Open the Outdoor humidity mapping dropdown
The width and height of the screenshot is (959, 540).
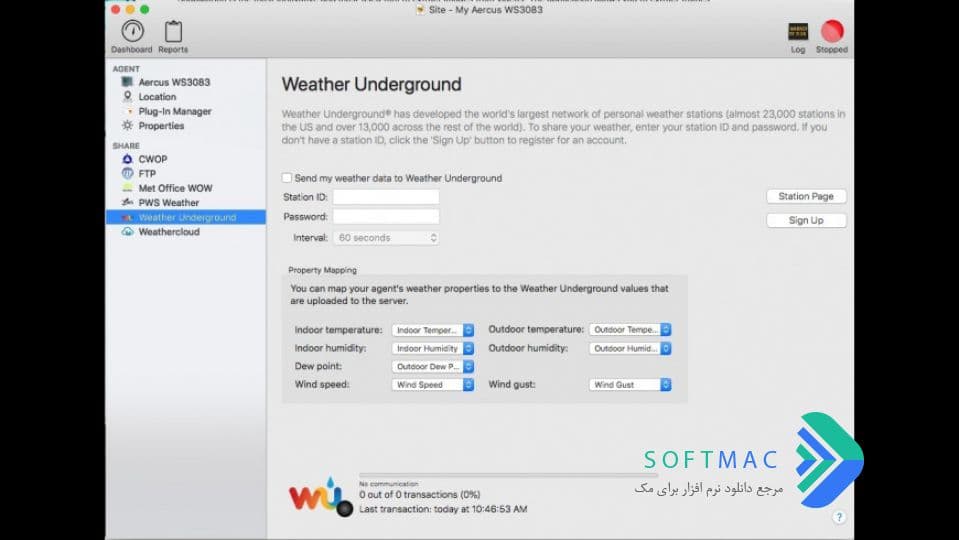coord(630,349)
